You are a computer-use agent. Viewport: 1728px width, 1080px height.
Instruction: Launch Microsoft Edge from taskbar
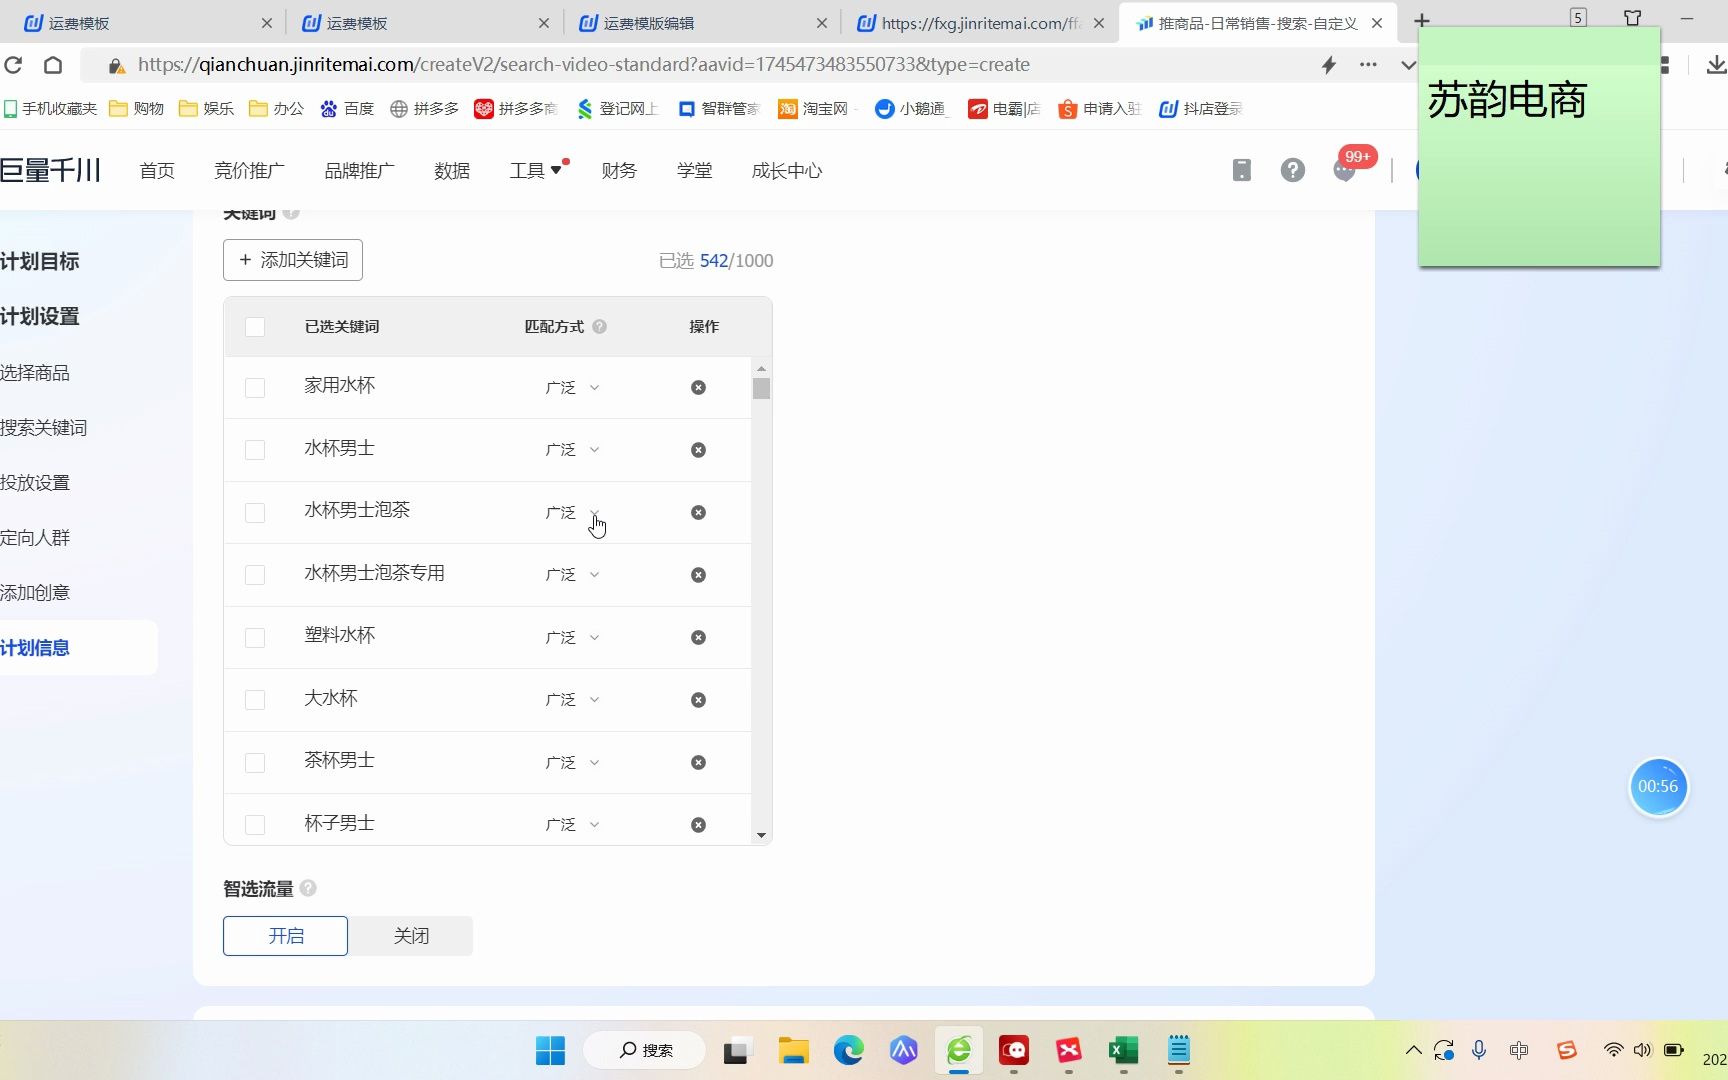click(x=849, y=1050)
